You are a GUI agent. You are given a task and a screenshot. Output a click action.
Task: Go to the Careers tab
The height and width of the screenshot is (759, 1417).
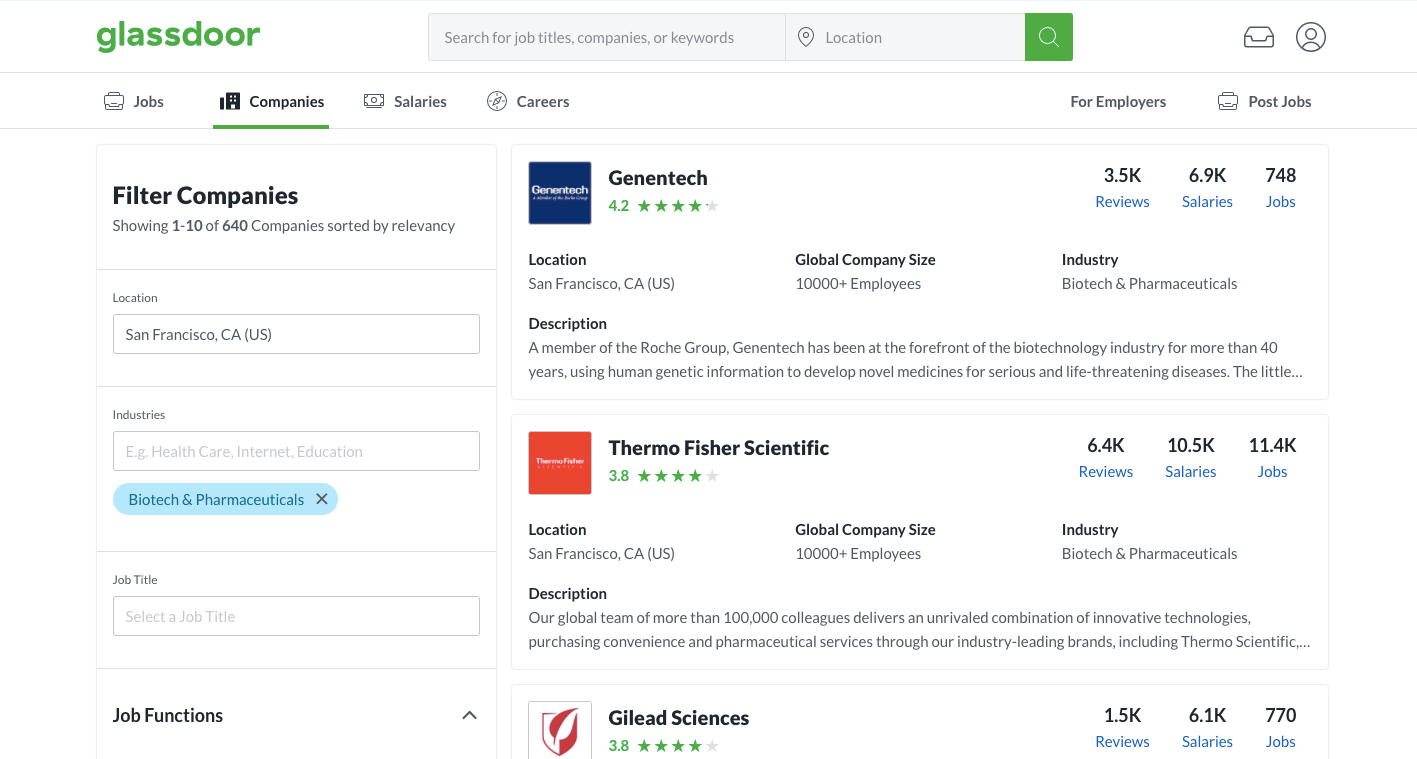(x=528, y=101)
